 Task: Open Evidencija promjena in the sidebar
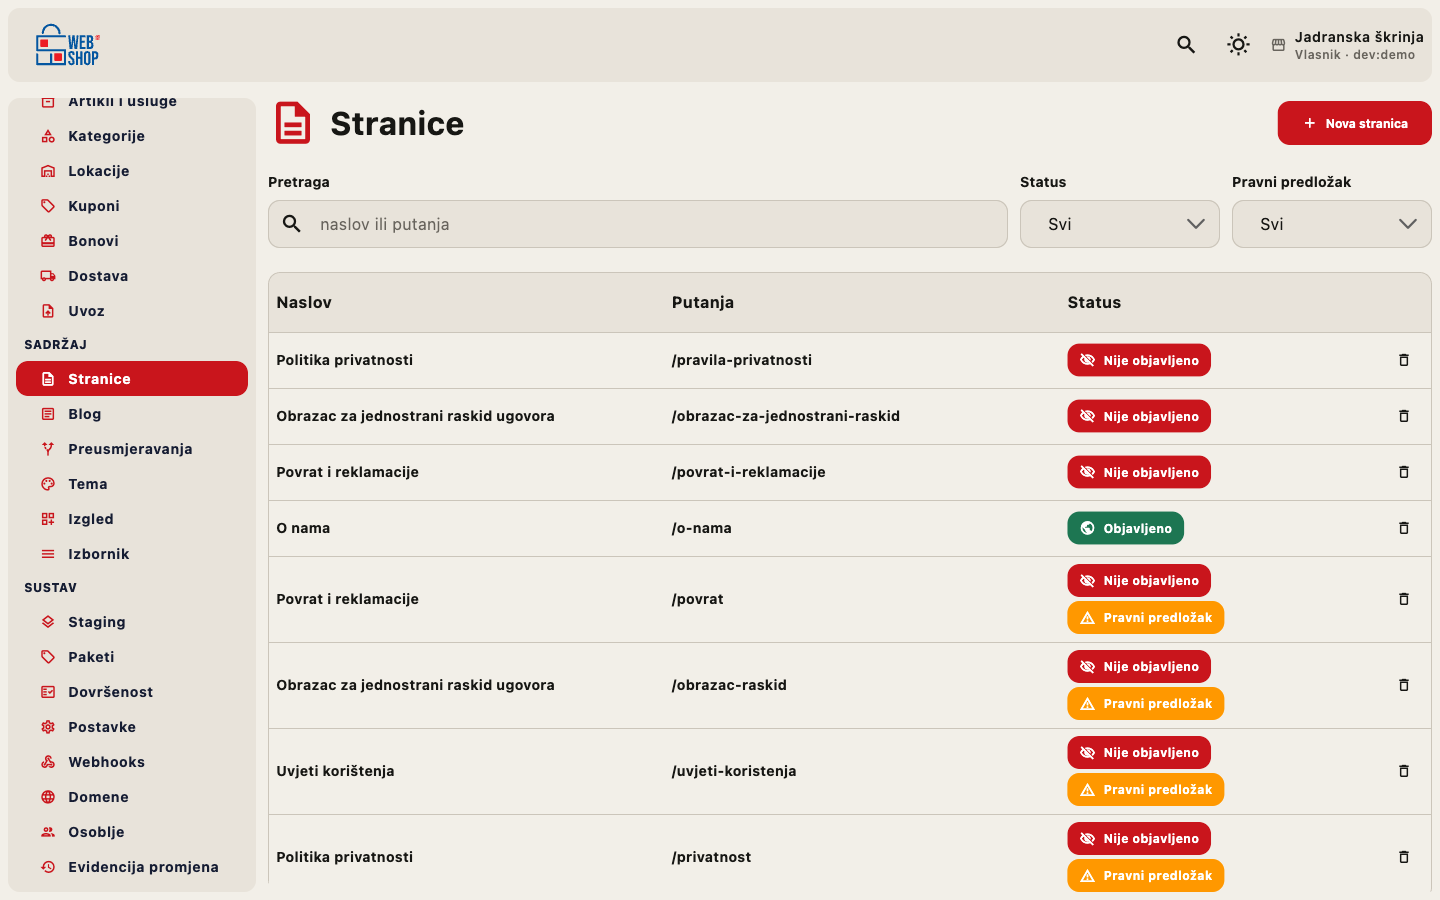[132, 867]
